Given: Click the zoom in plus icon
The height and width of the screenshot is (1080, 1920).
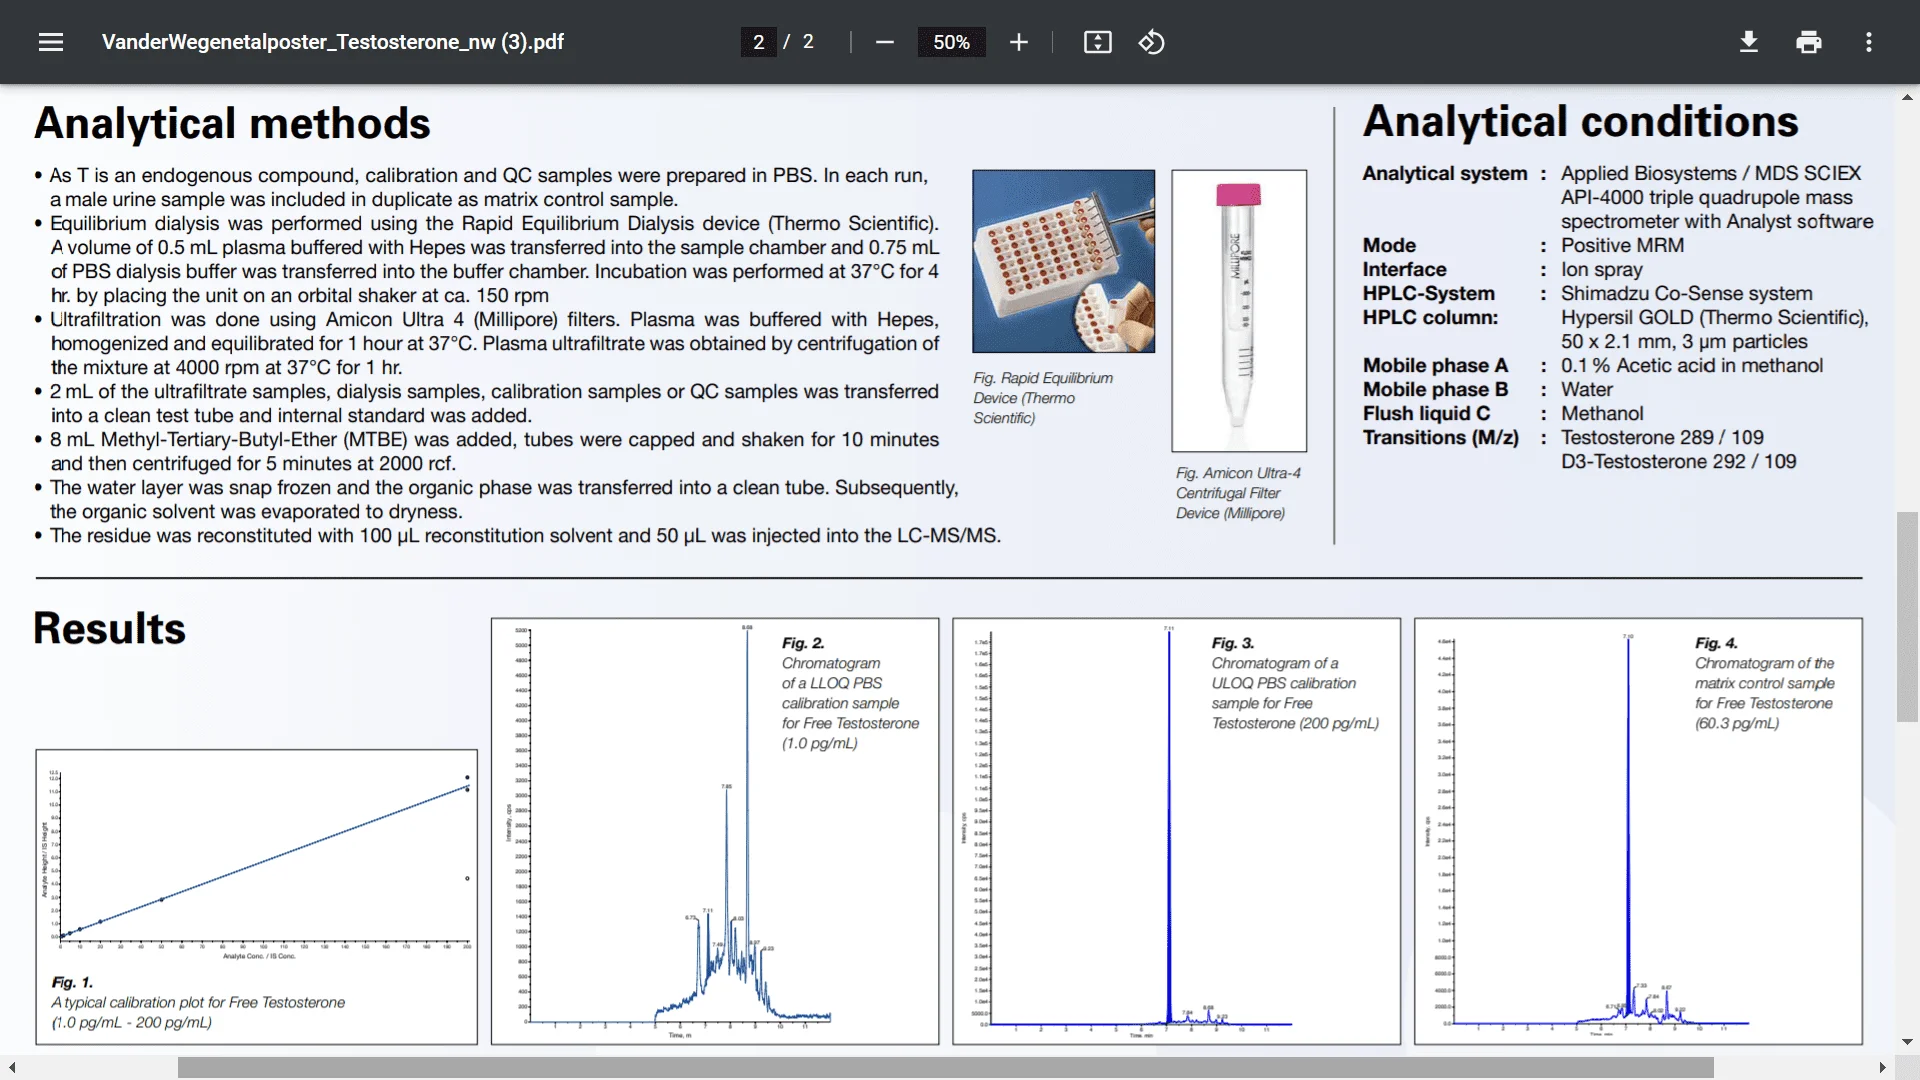Looking at the screenshot, I should [1018, 42].
